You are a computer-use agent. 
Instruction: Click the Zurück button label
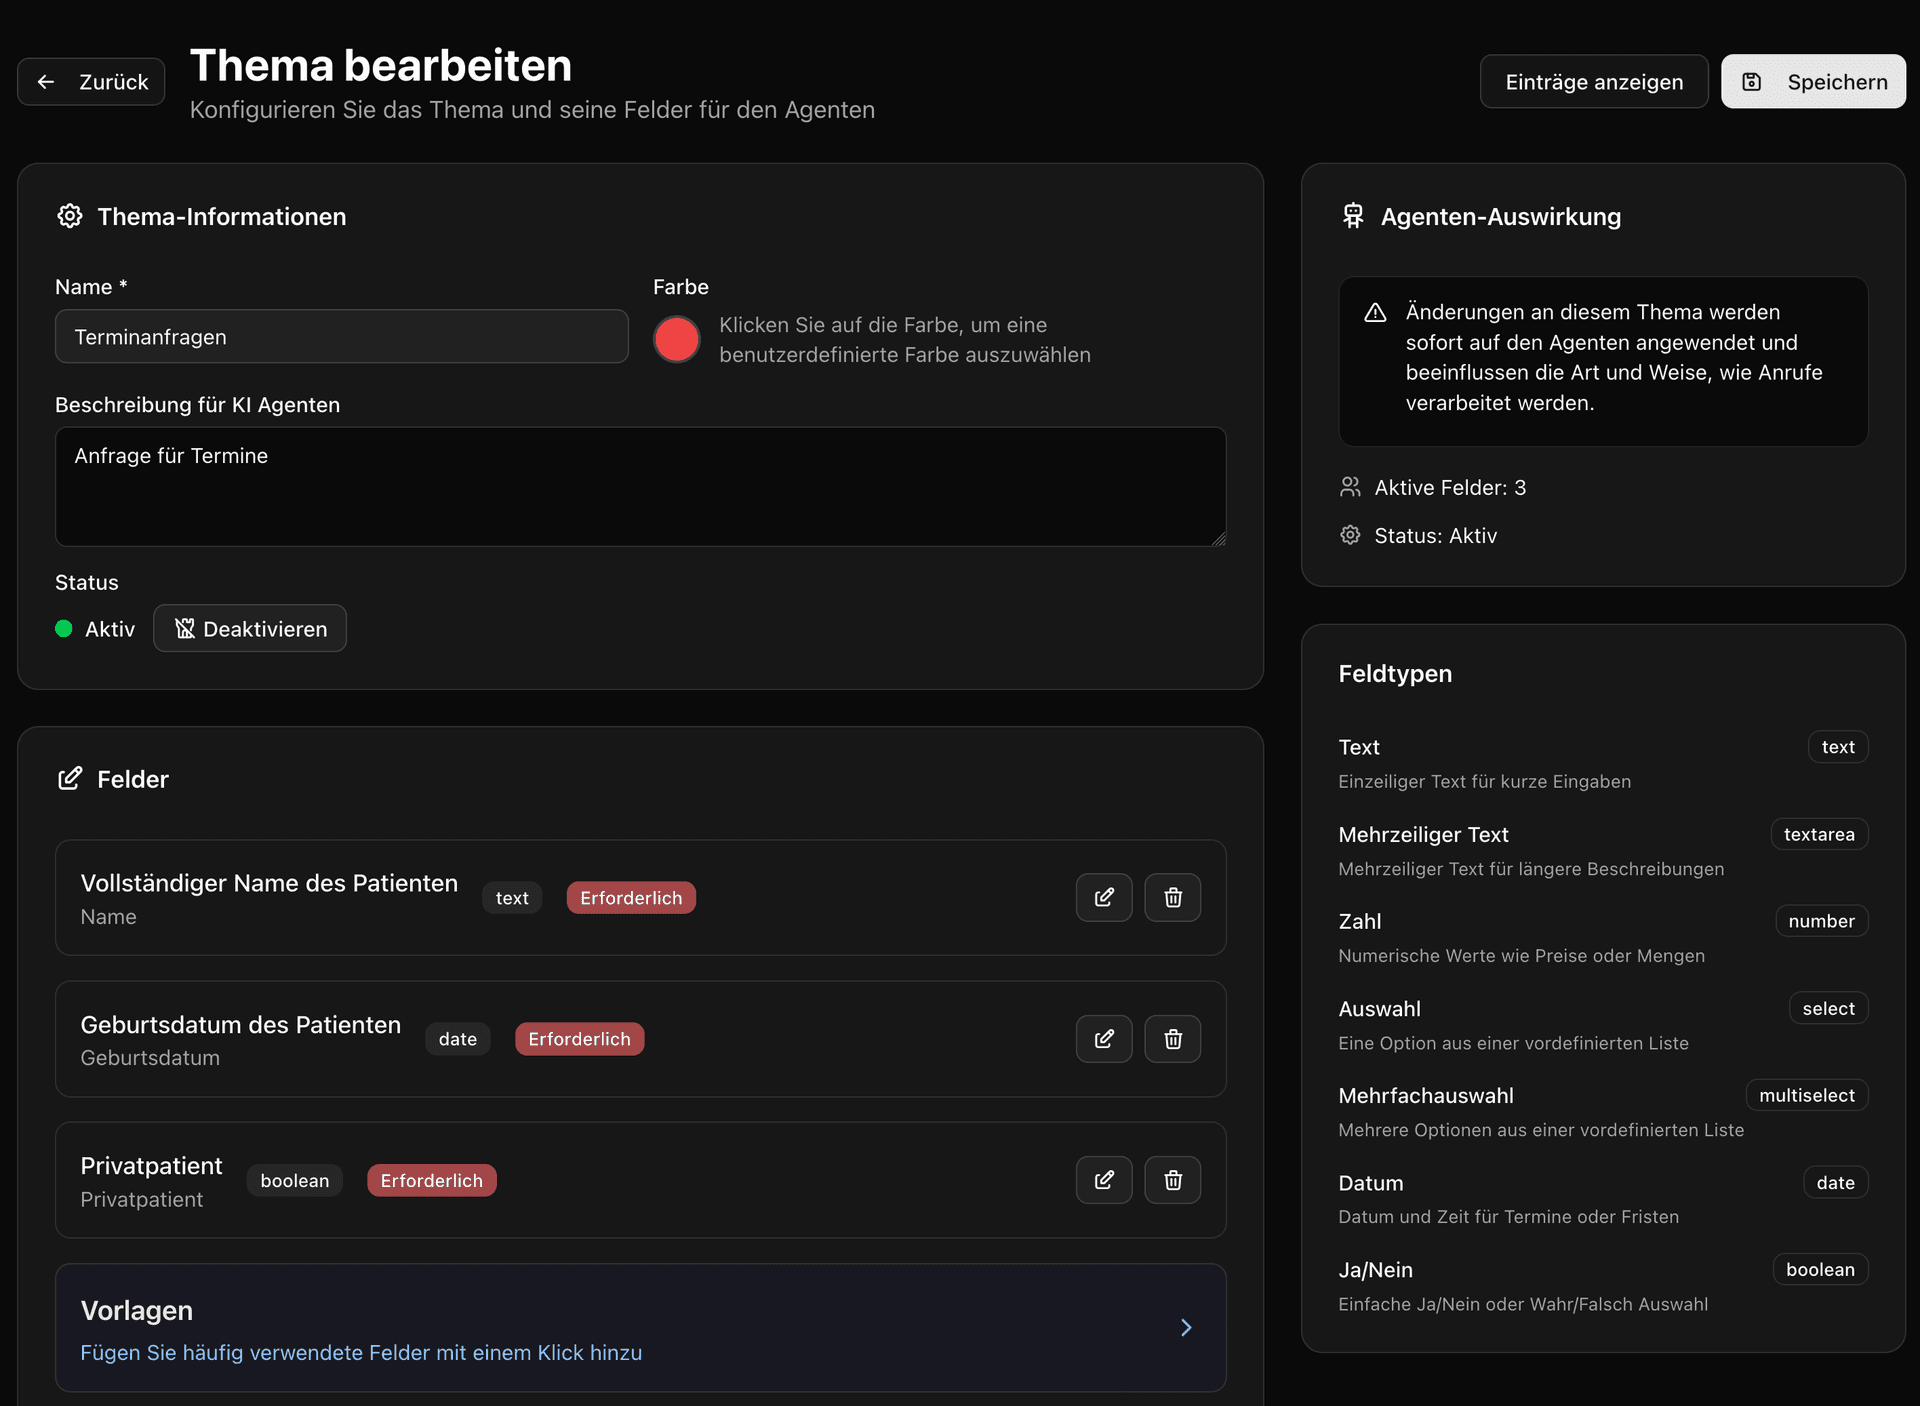pos(113,82)
